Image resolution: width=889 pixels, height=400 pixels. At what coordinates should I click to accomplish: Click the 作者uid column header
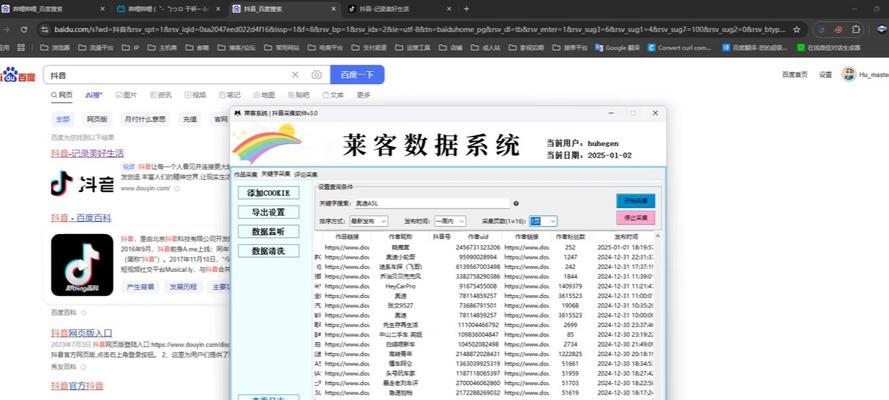(478, 236)
